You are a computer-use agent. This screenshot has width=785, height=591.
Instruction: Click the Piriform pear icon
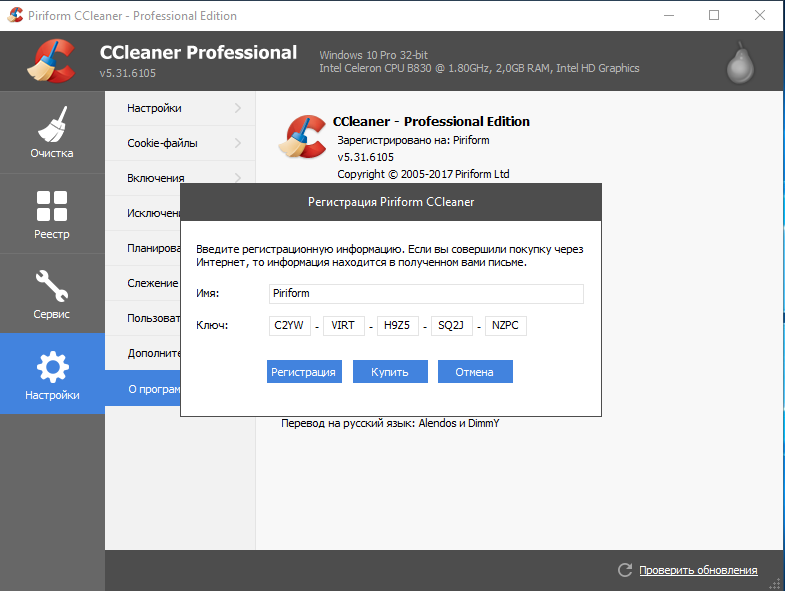(739, 62)
